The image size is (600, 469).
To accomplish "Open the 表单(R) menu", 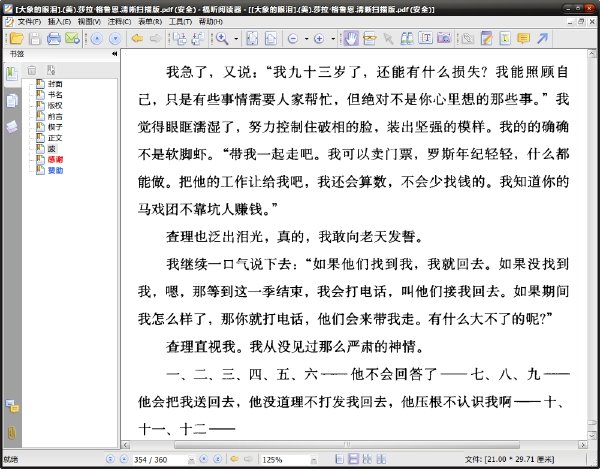I will point(150,22).
